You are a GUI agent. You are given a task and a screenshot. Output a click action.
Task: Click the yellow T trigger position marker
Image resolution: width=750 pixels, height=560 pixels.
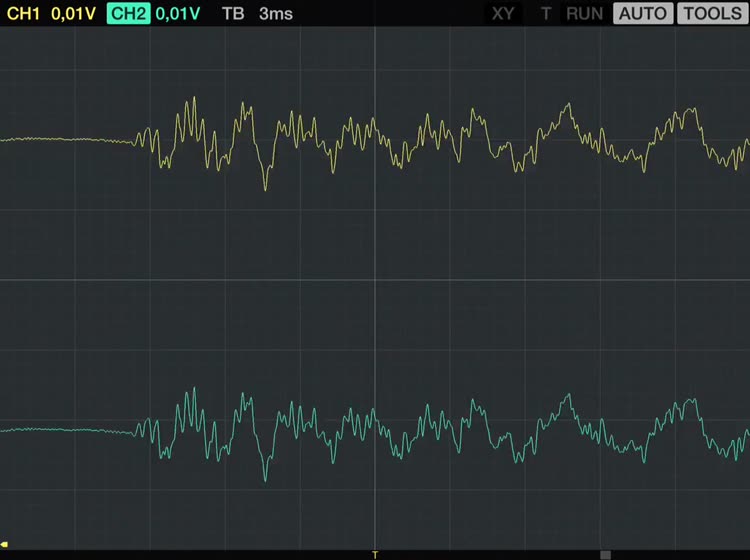(375, 555)
